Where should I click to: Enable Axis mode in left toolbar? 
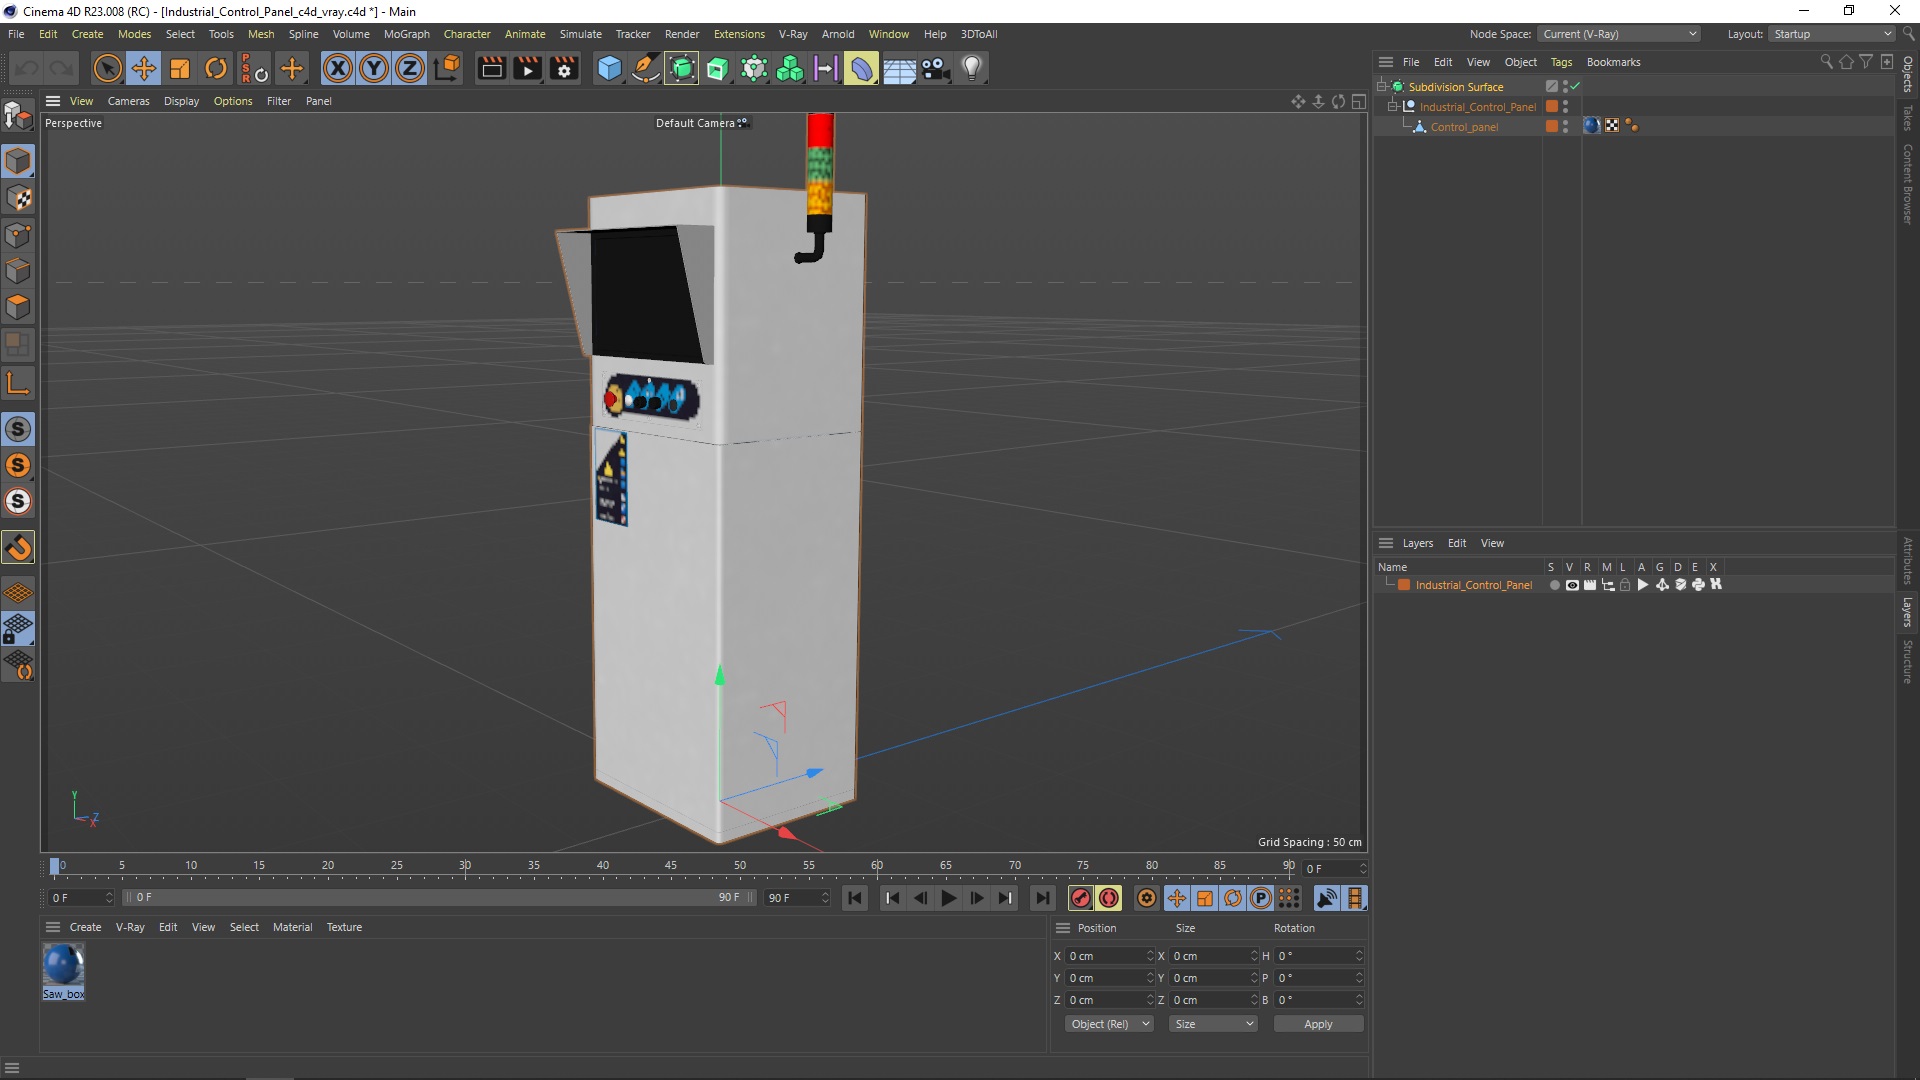[x=18, y=383]
